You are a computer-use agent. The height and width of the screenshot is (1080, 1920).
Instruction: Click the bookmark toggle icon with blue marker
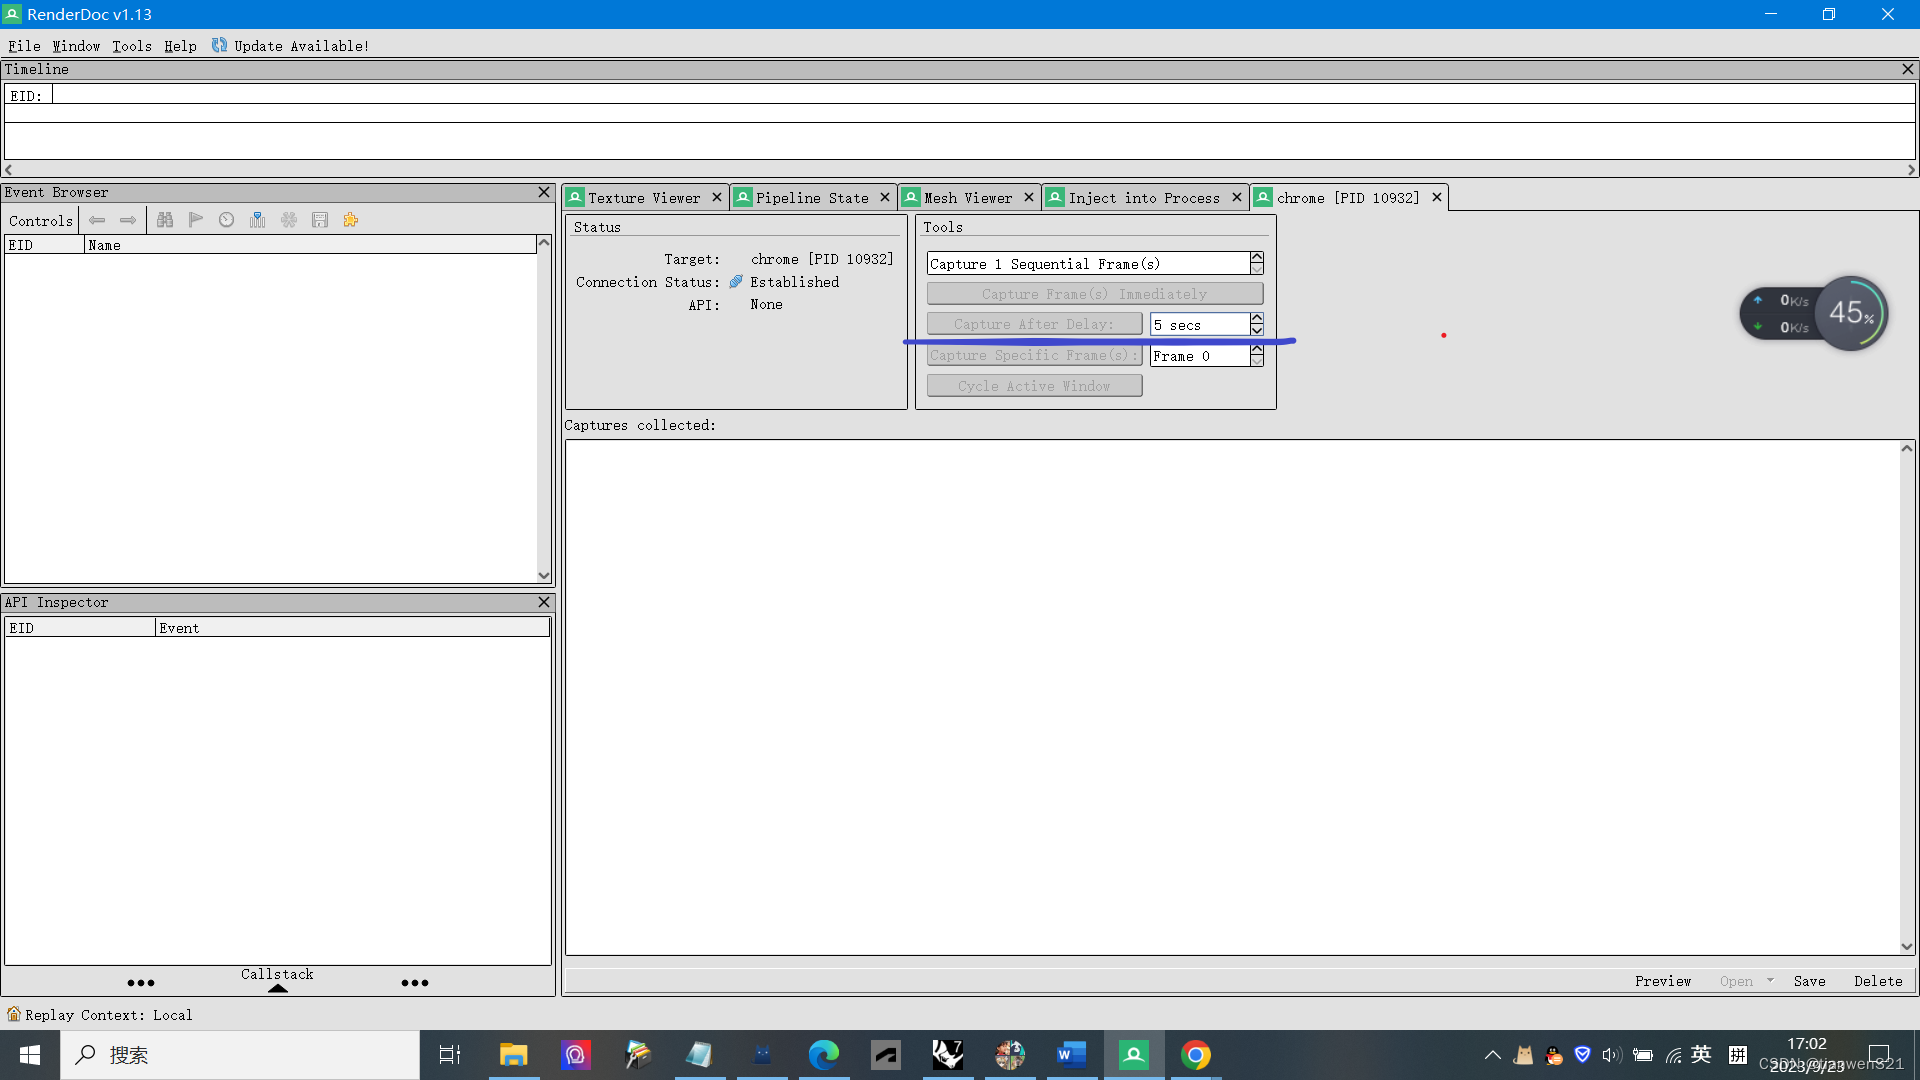pos(258,220)
